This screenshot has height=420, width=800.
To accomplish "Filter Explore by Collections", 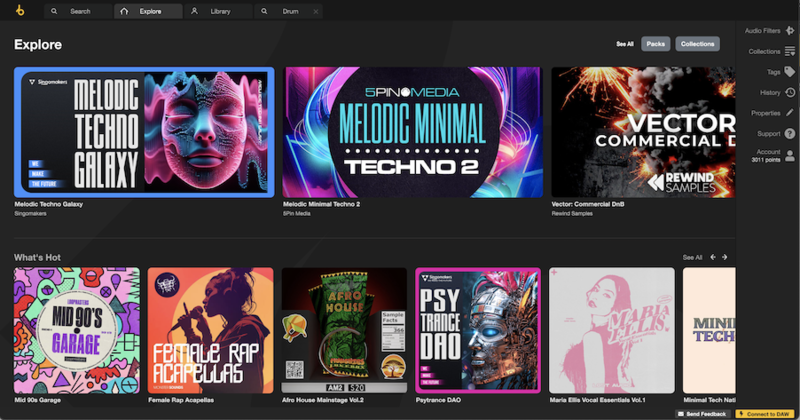I will 697,44.
